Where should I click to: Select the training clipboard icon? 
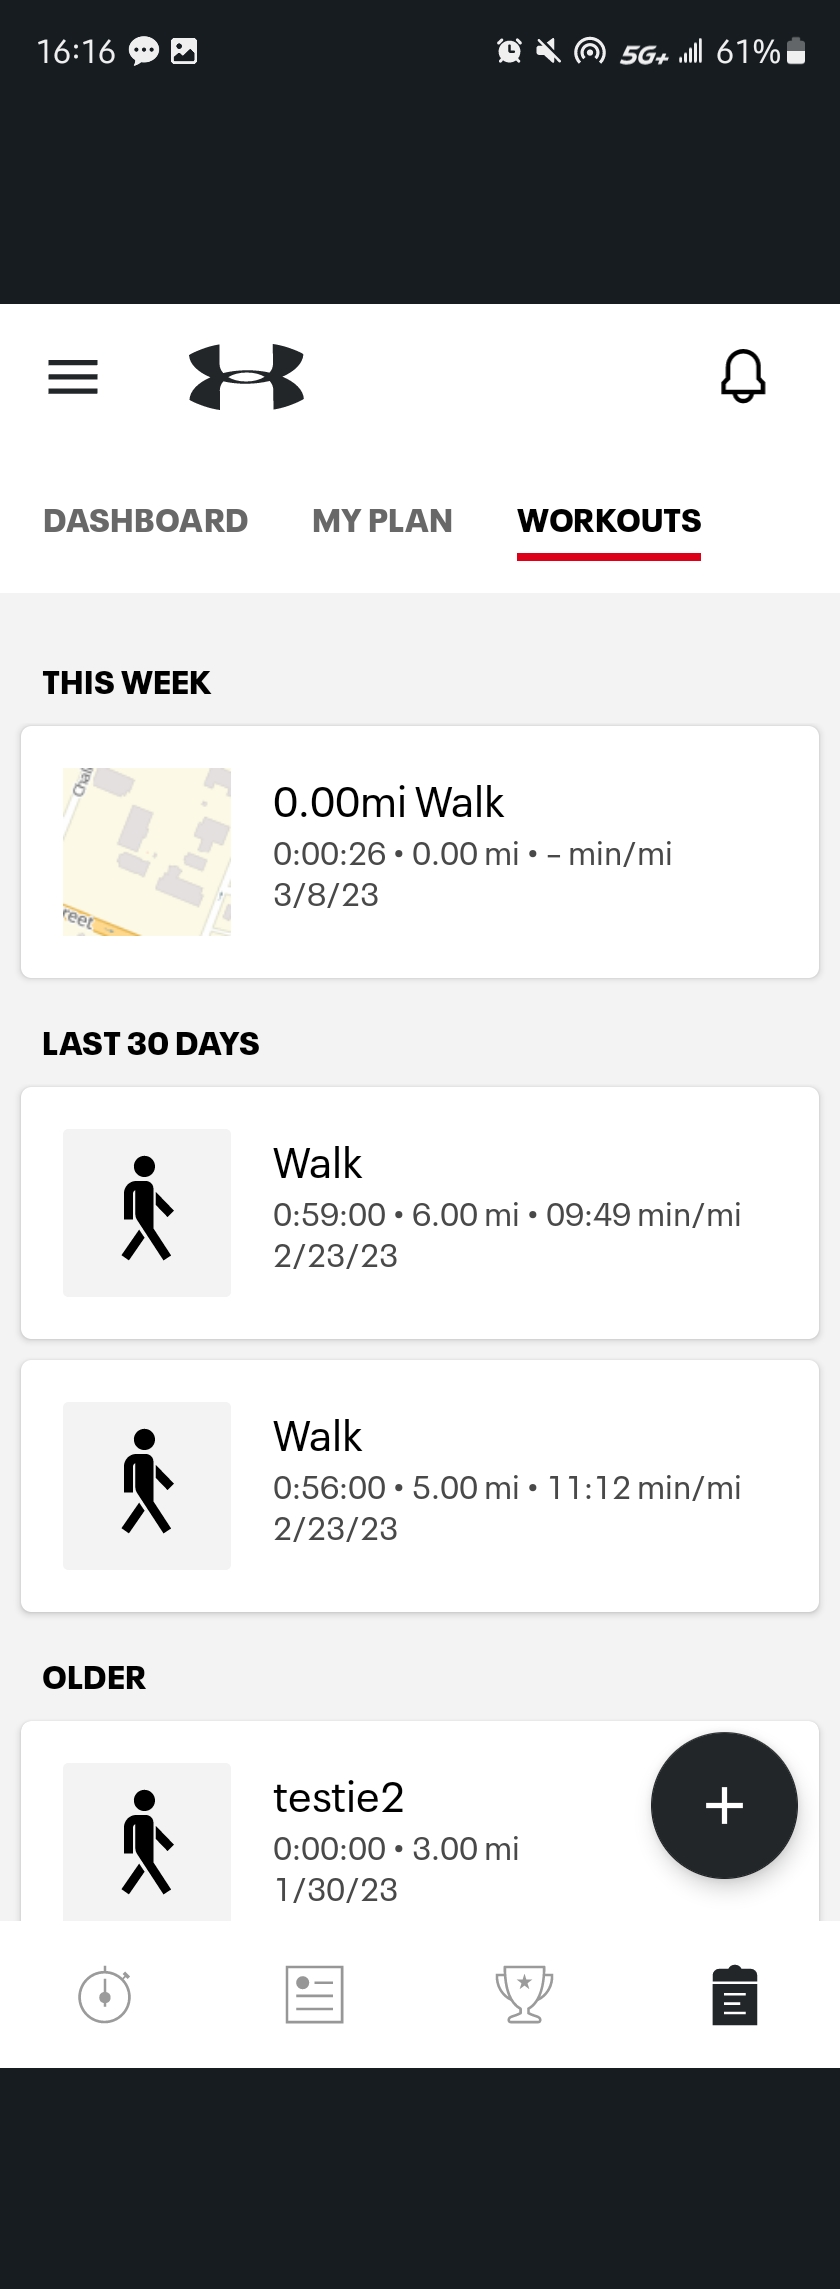[x=735, y=1995]
